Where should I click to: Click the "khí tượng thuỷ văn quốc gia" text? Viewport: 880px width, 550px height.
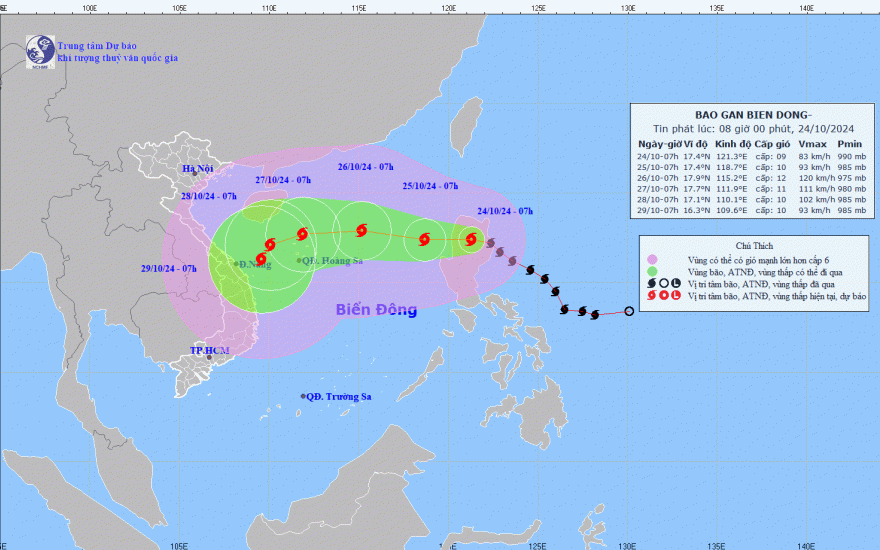[x=117, y=58]
